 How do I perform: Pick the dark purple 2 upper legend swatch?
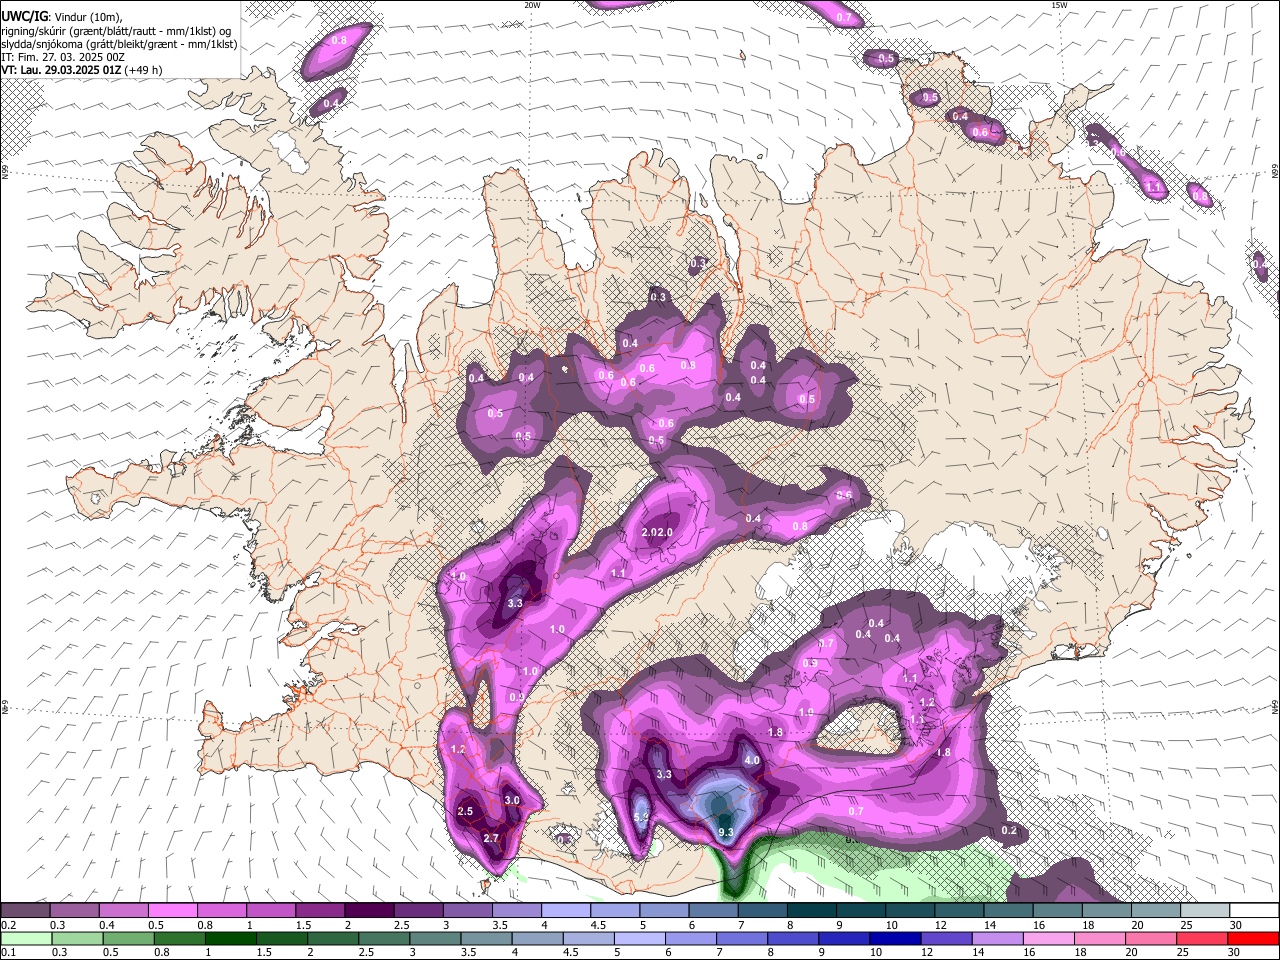click(x=369, y=910)
